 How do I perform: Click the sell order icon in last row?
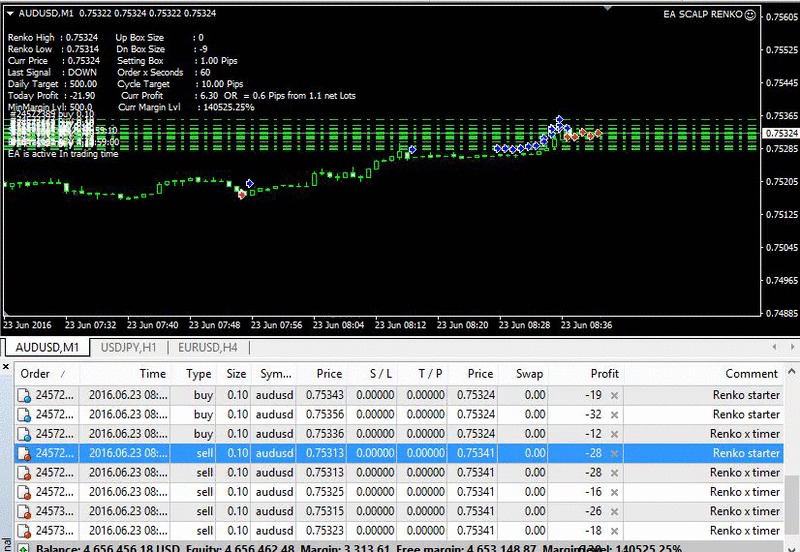(x=25, y=531)
